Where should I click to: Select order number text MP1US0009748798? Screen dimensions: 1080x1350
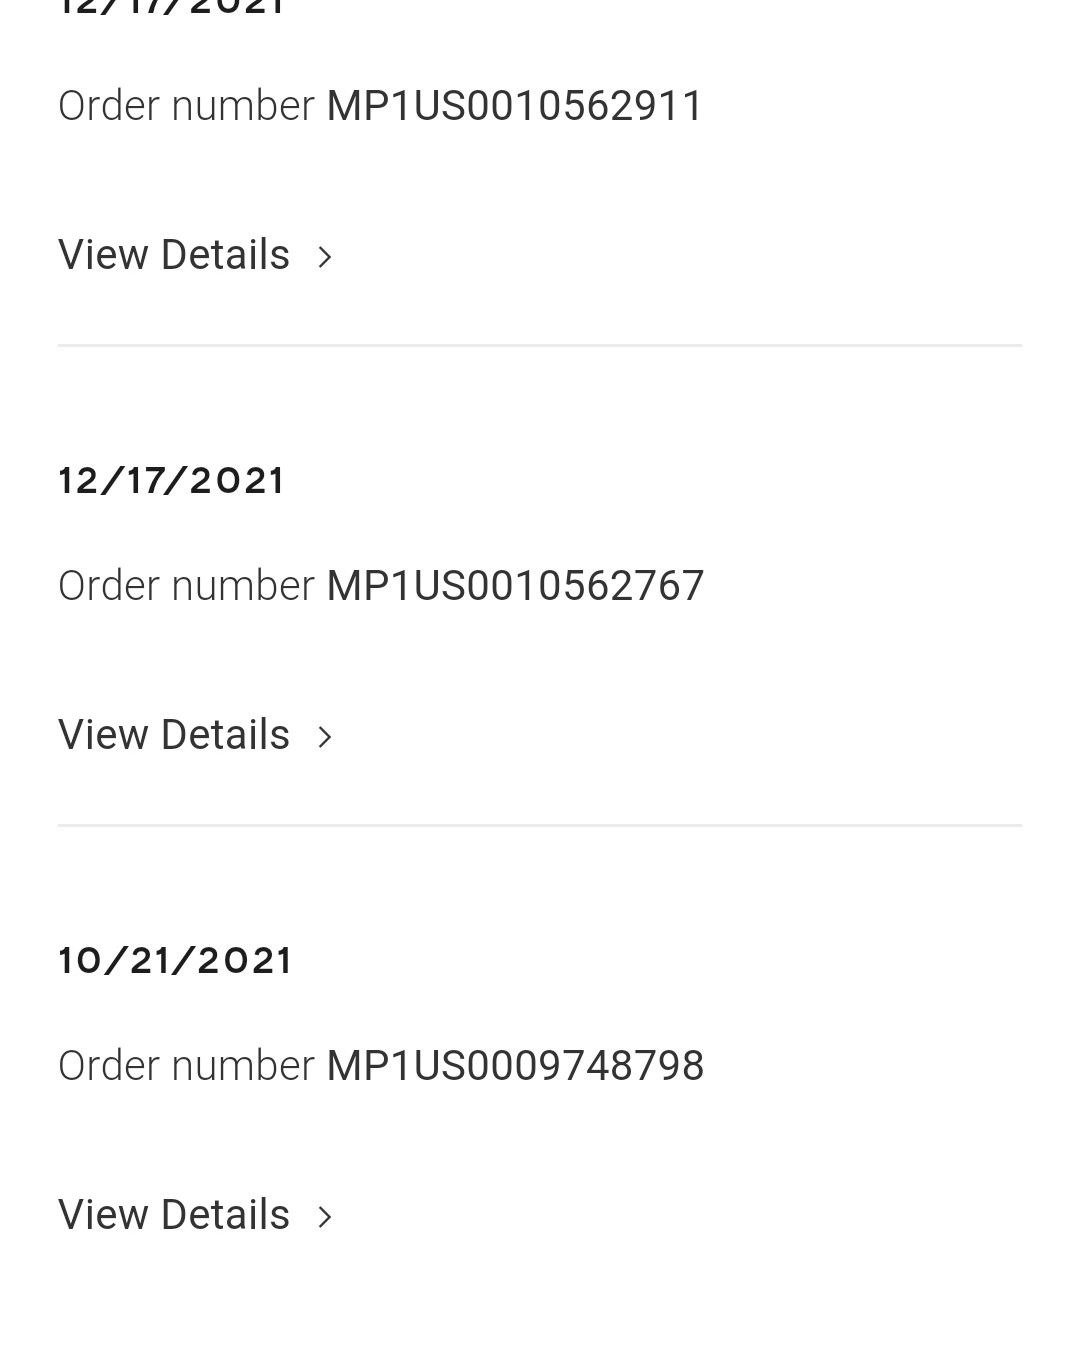pos(515,1066)
